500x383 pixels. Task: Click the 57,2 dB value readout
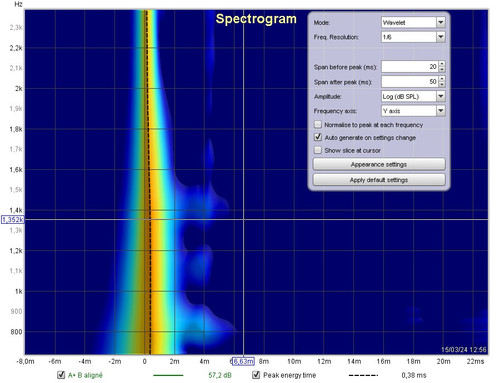click(x=220, y=375)
